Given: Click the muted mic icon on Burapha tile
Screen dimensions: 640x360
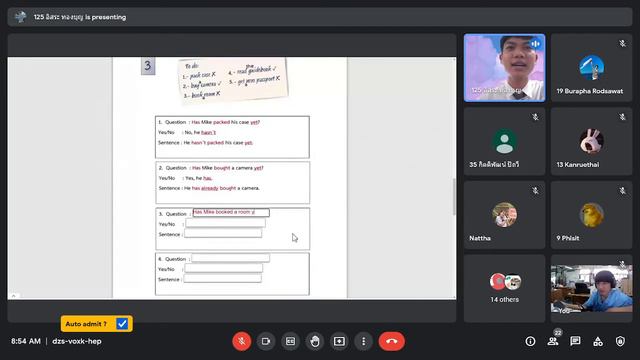Looking at the screenshot, I should point(622,43).
